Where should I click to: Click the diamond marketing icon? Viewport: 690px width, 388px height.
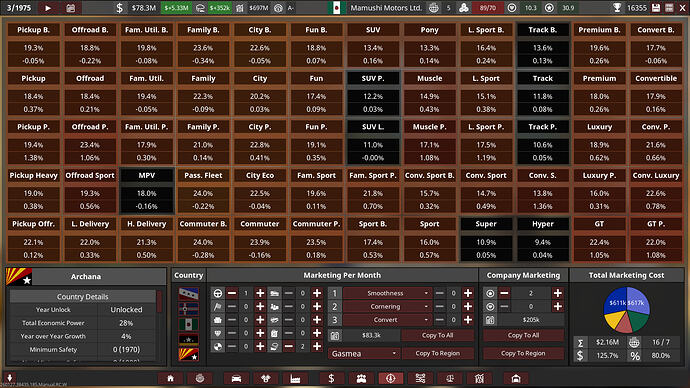217,333
